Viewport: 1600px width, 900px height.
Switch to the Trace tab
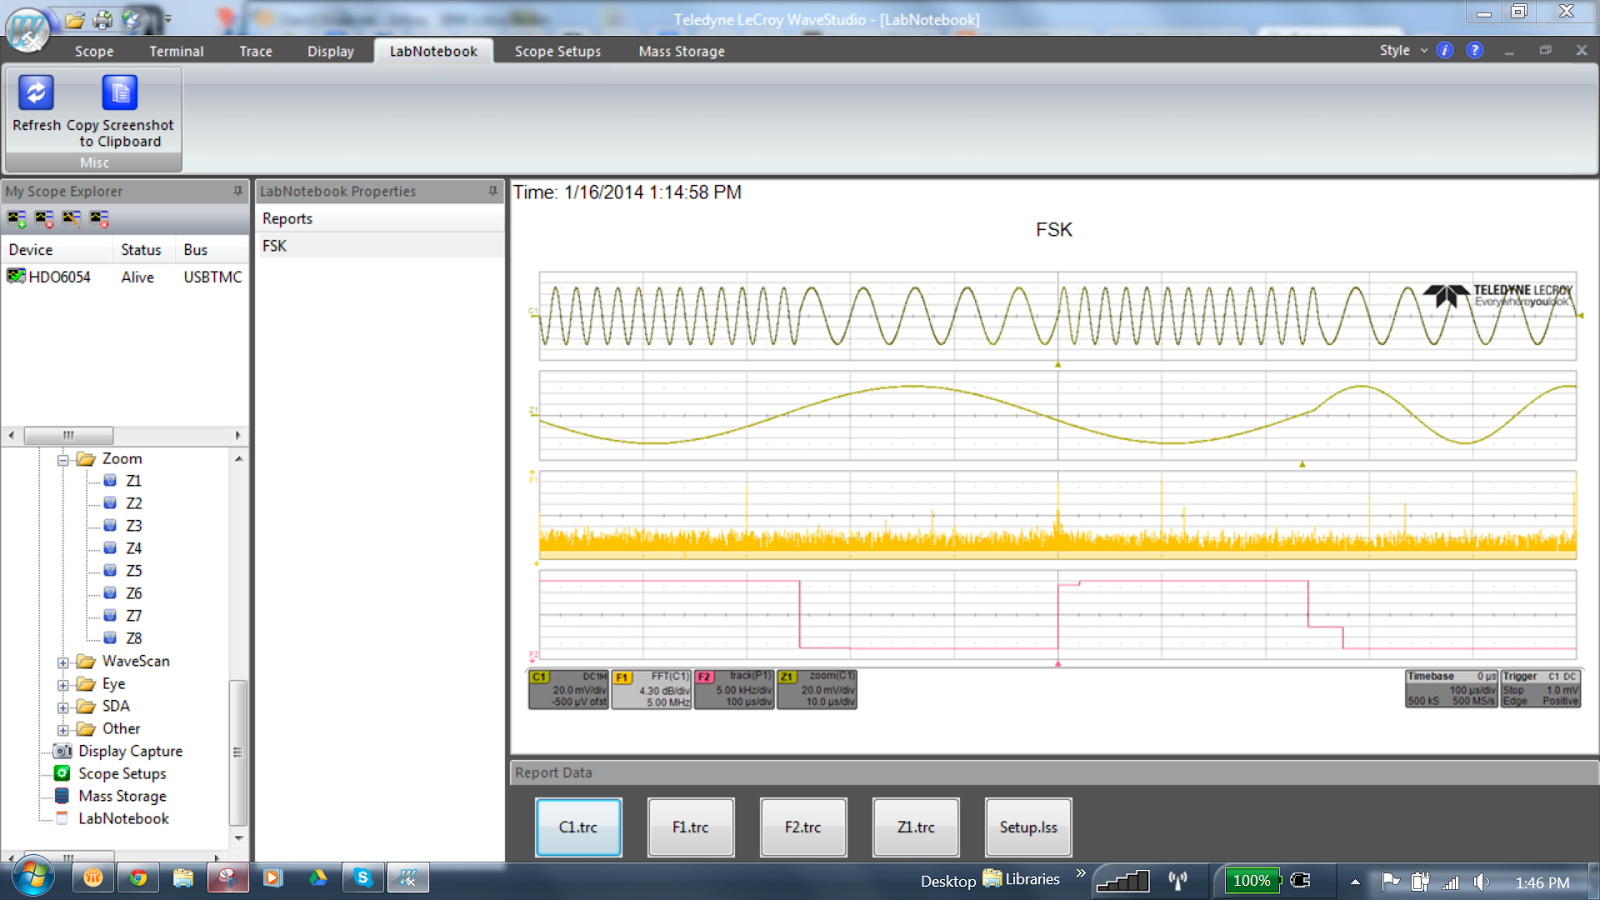[256, 51]
